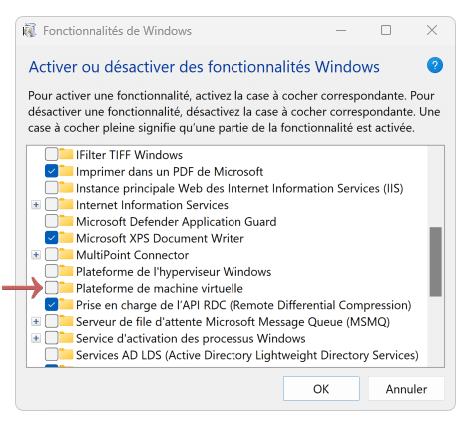Image resolution: width=468 pixels, height=423 pixels.
Task: Click the features list vertical scrollbar thumb
Action: click(x=435, y=262)
